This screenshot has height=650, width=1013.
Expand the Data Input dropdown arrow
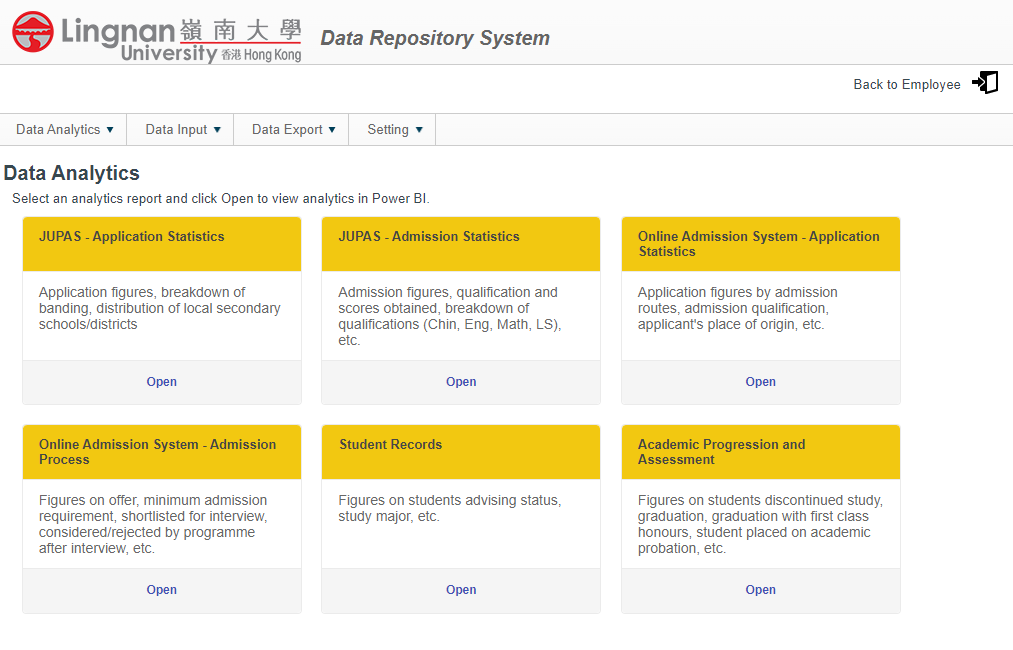tap(217, 130)
